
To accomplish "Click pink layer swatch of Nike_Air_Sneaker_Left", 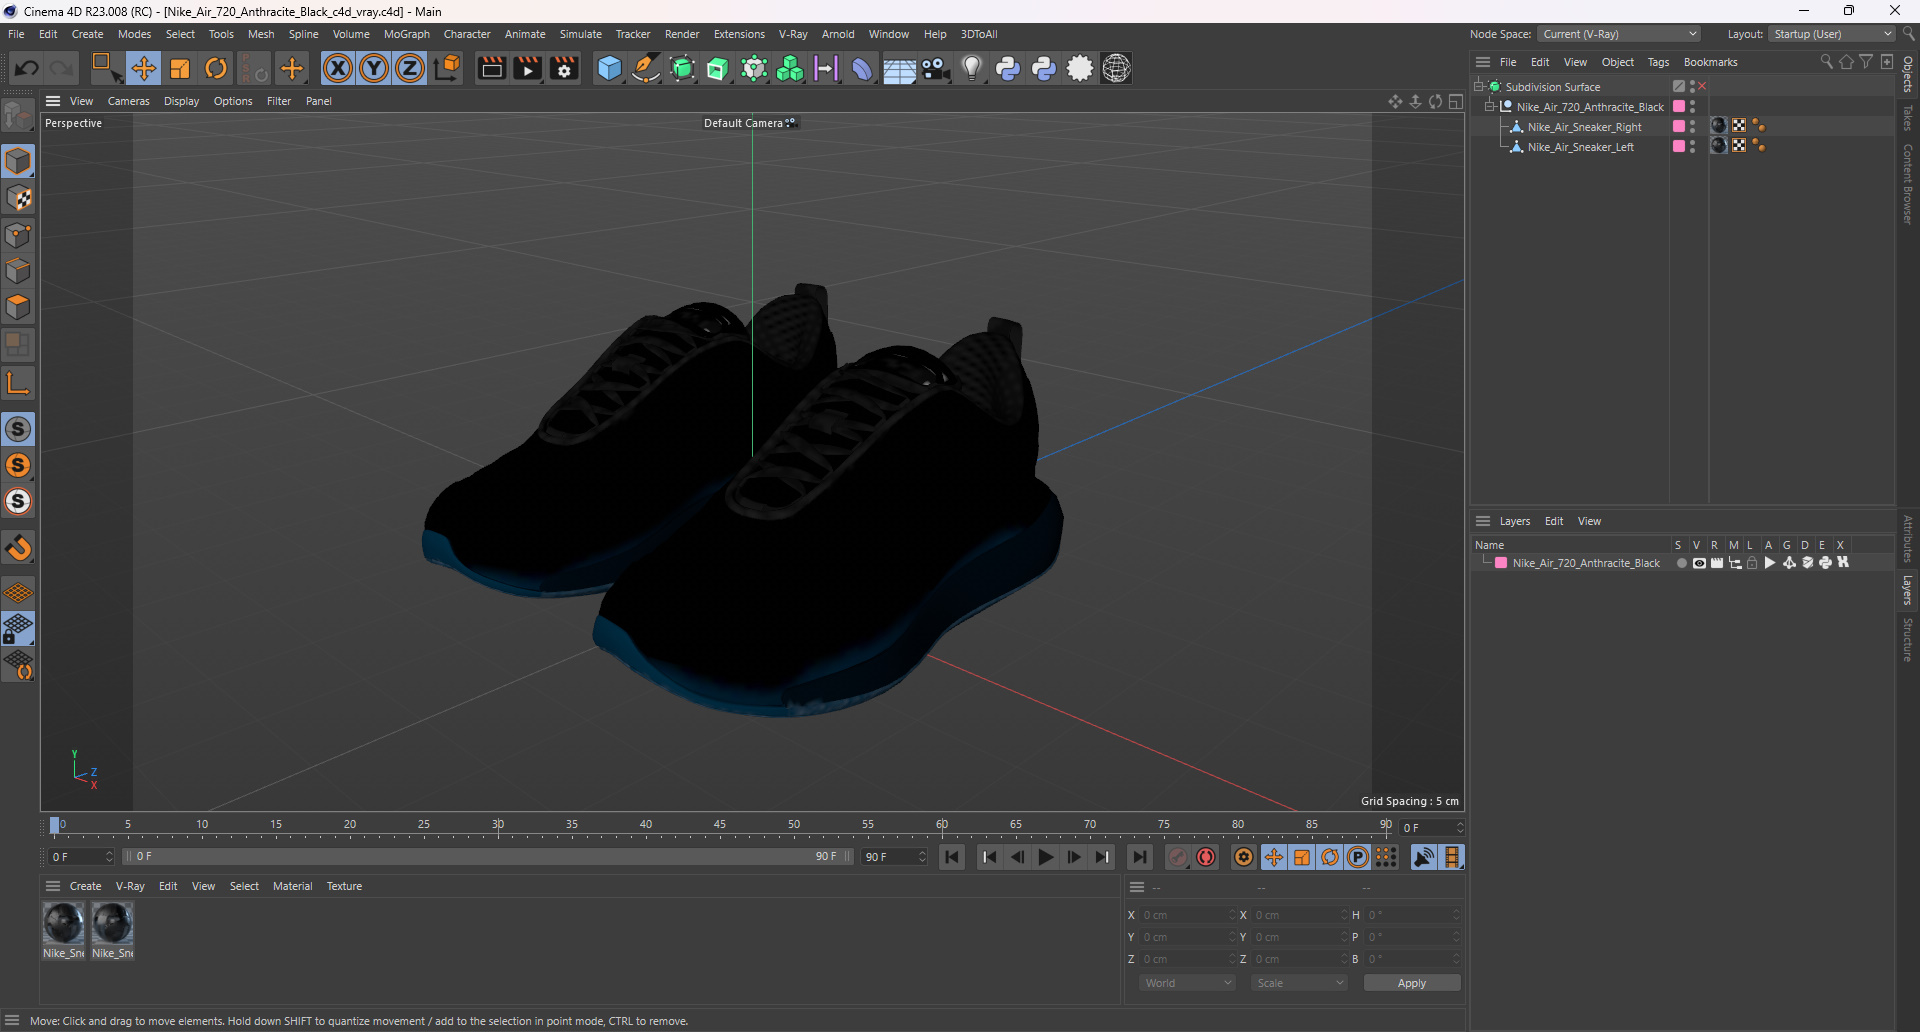I will [x=1679, y=146].
